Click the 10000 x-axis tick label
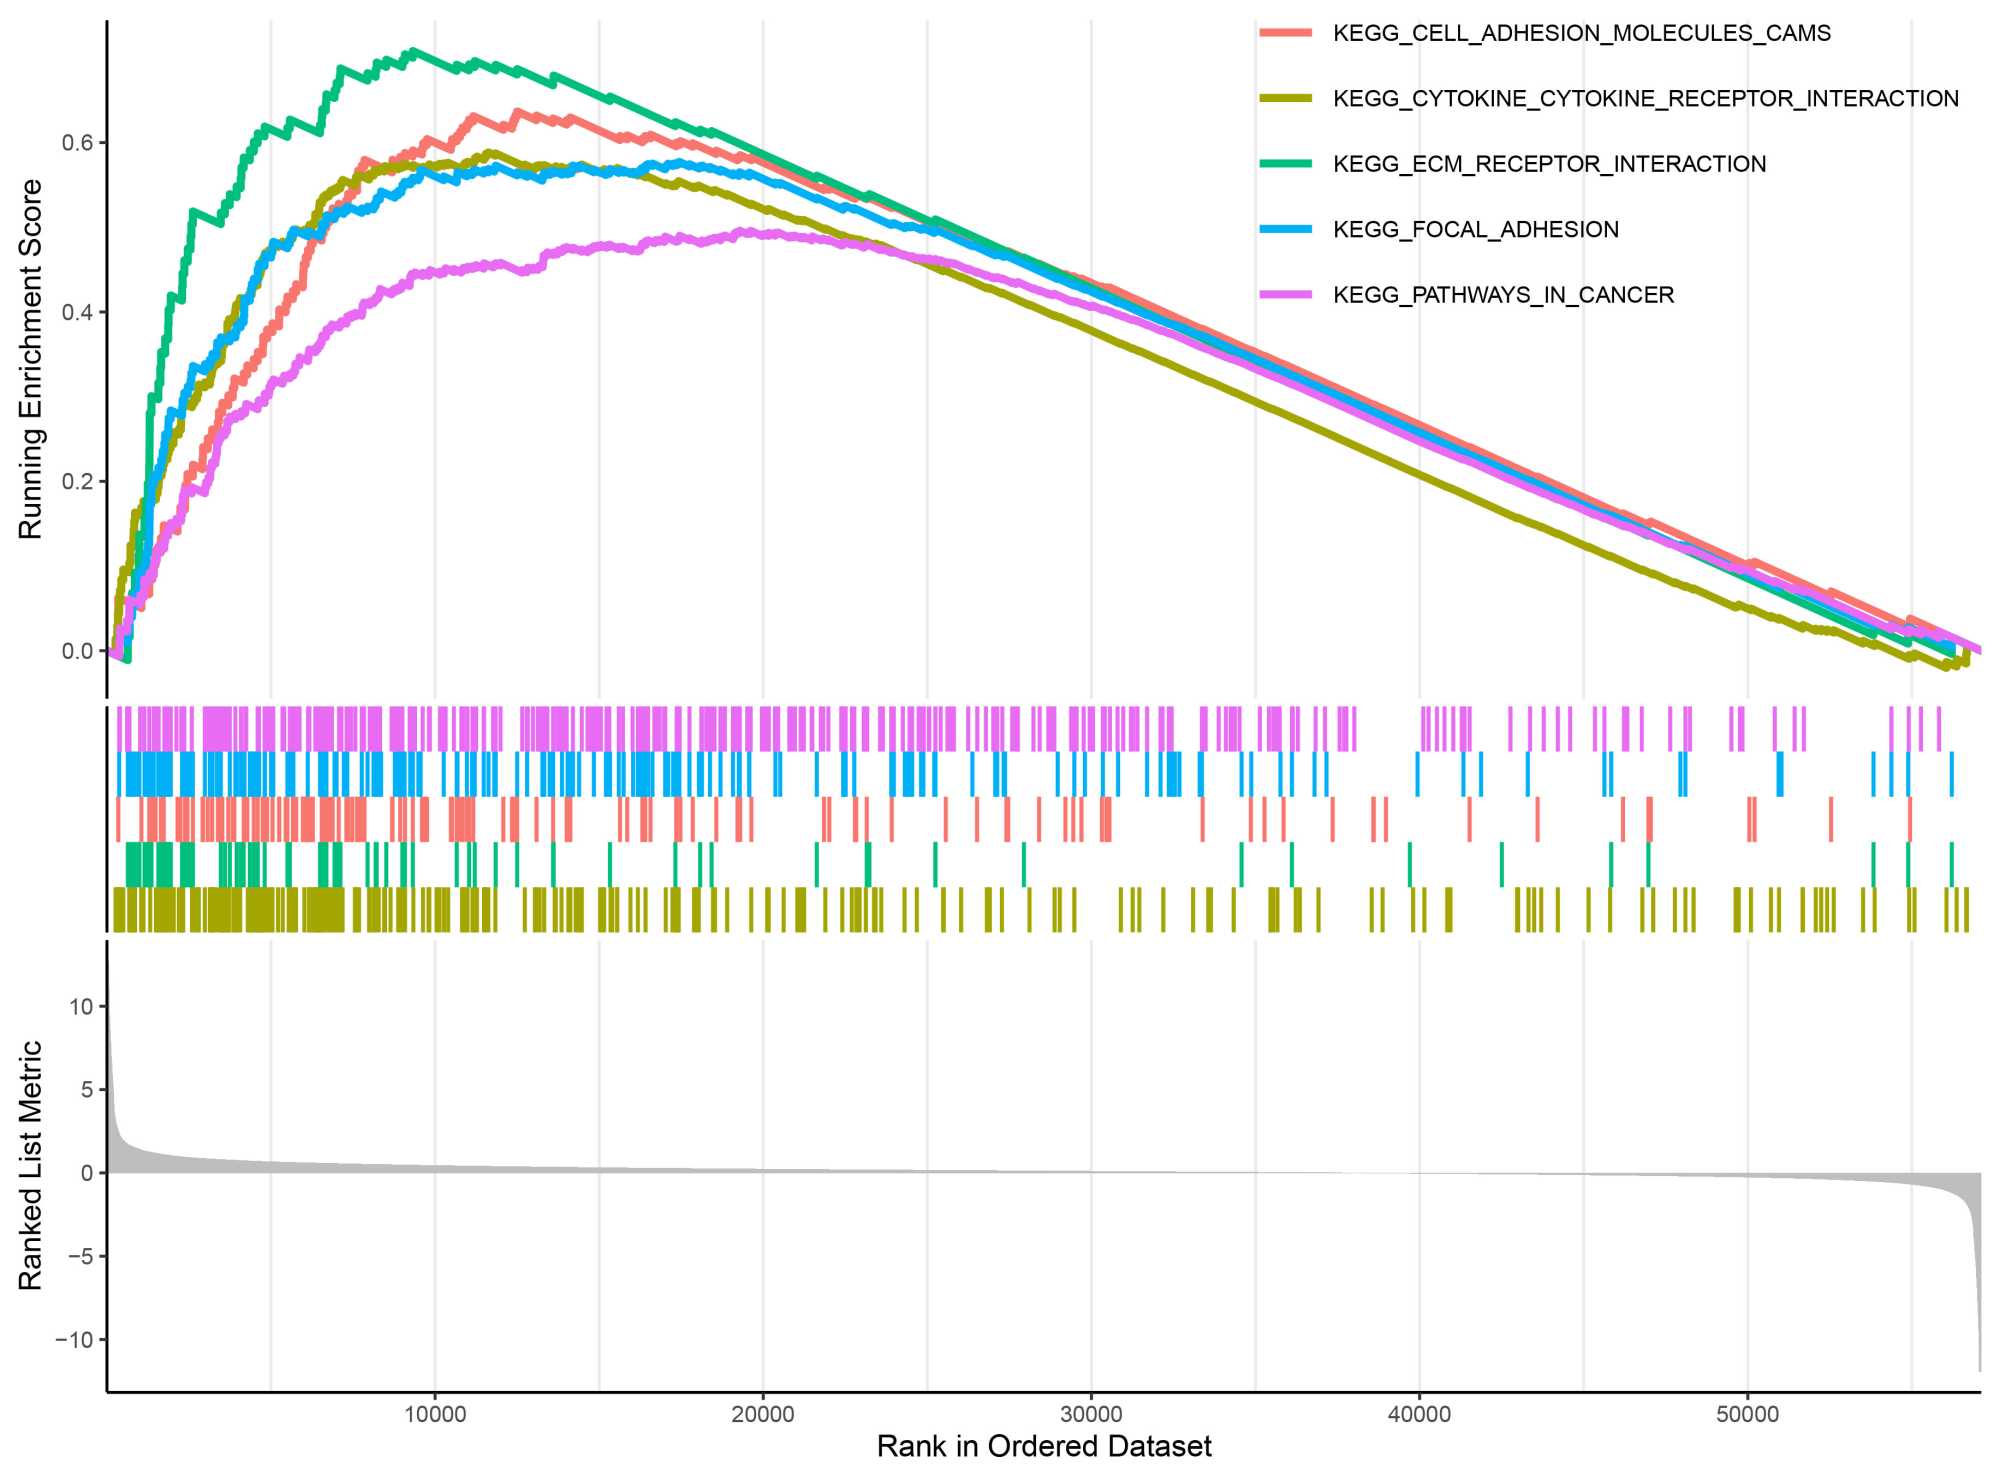Screen dimensions: 2000x1469 (435, 1414)
